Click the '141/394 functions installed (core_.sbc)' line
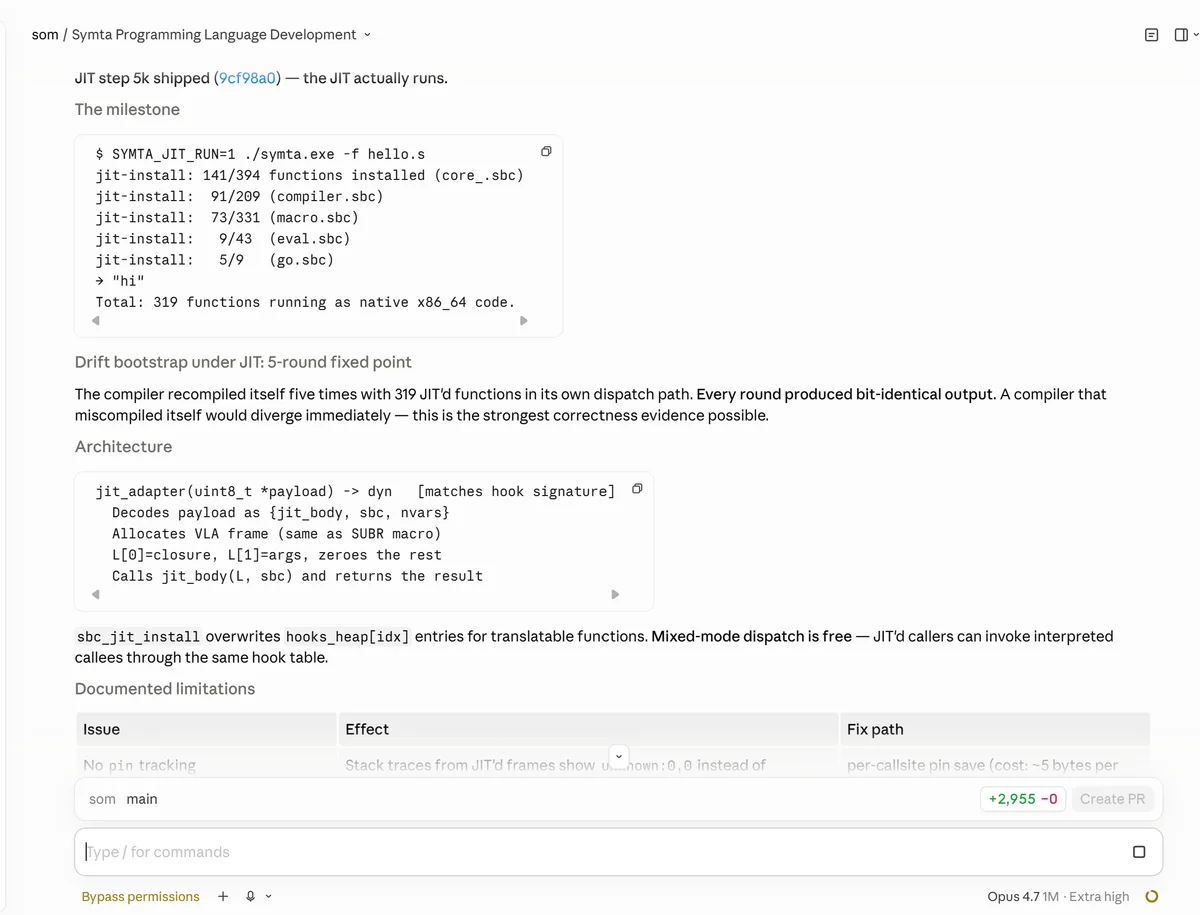The image size is (1200, 915). tap(310, 175)
